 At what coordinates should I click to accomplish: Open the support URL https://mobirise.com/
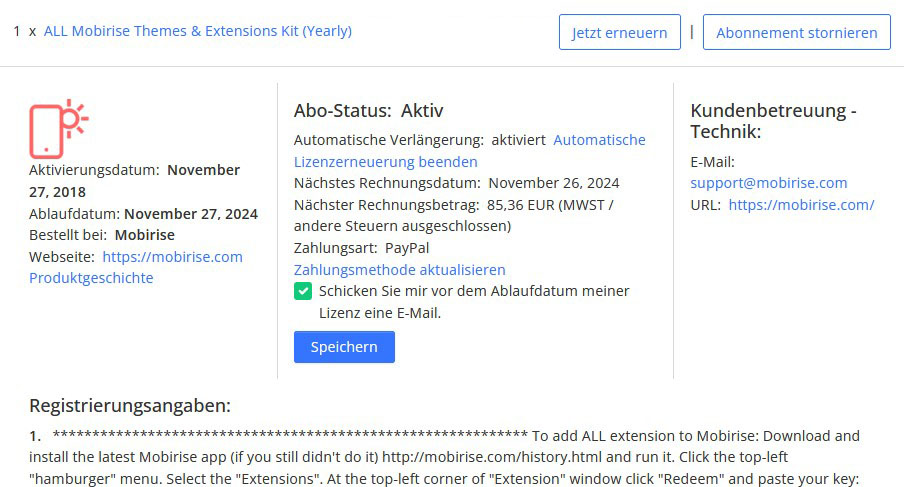801,205
